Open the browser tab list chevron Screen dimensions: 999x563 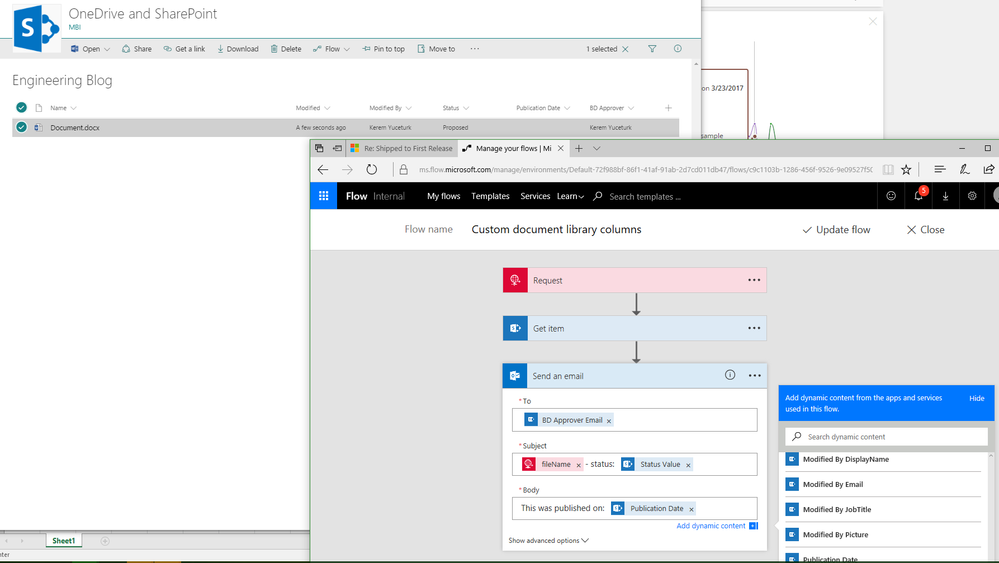pos(596,148)
